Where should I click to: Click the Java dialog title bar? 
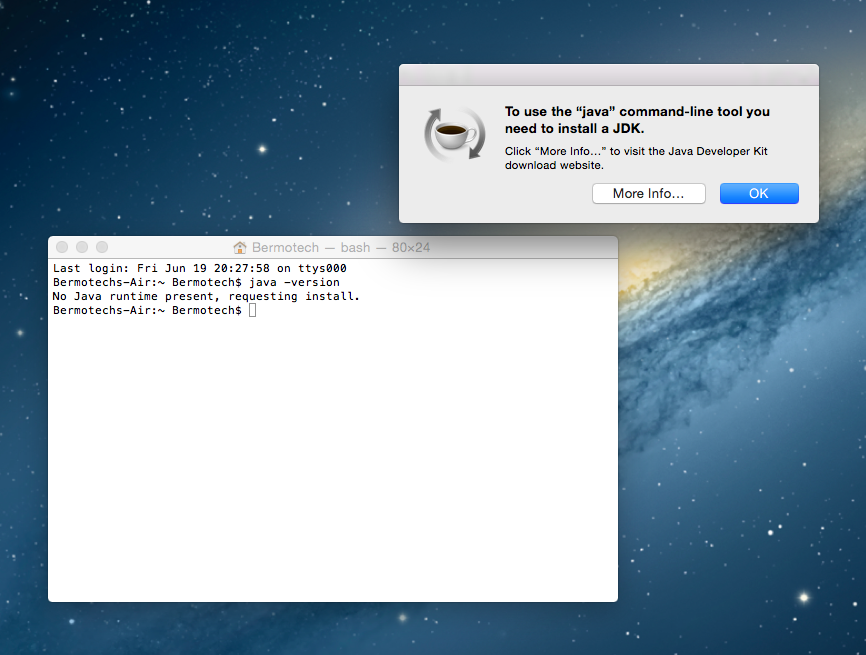[x=609, y=75]
